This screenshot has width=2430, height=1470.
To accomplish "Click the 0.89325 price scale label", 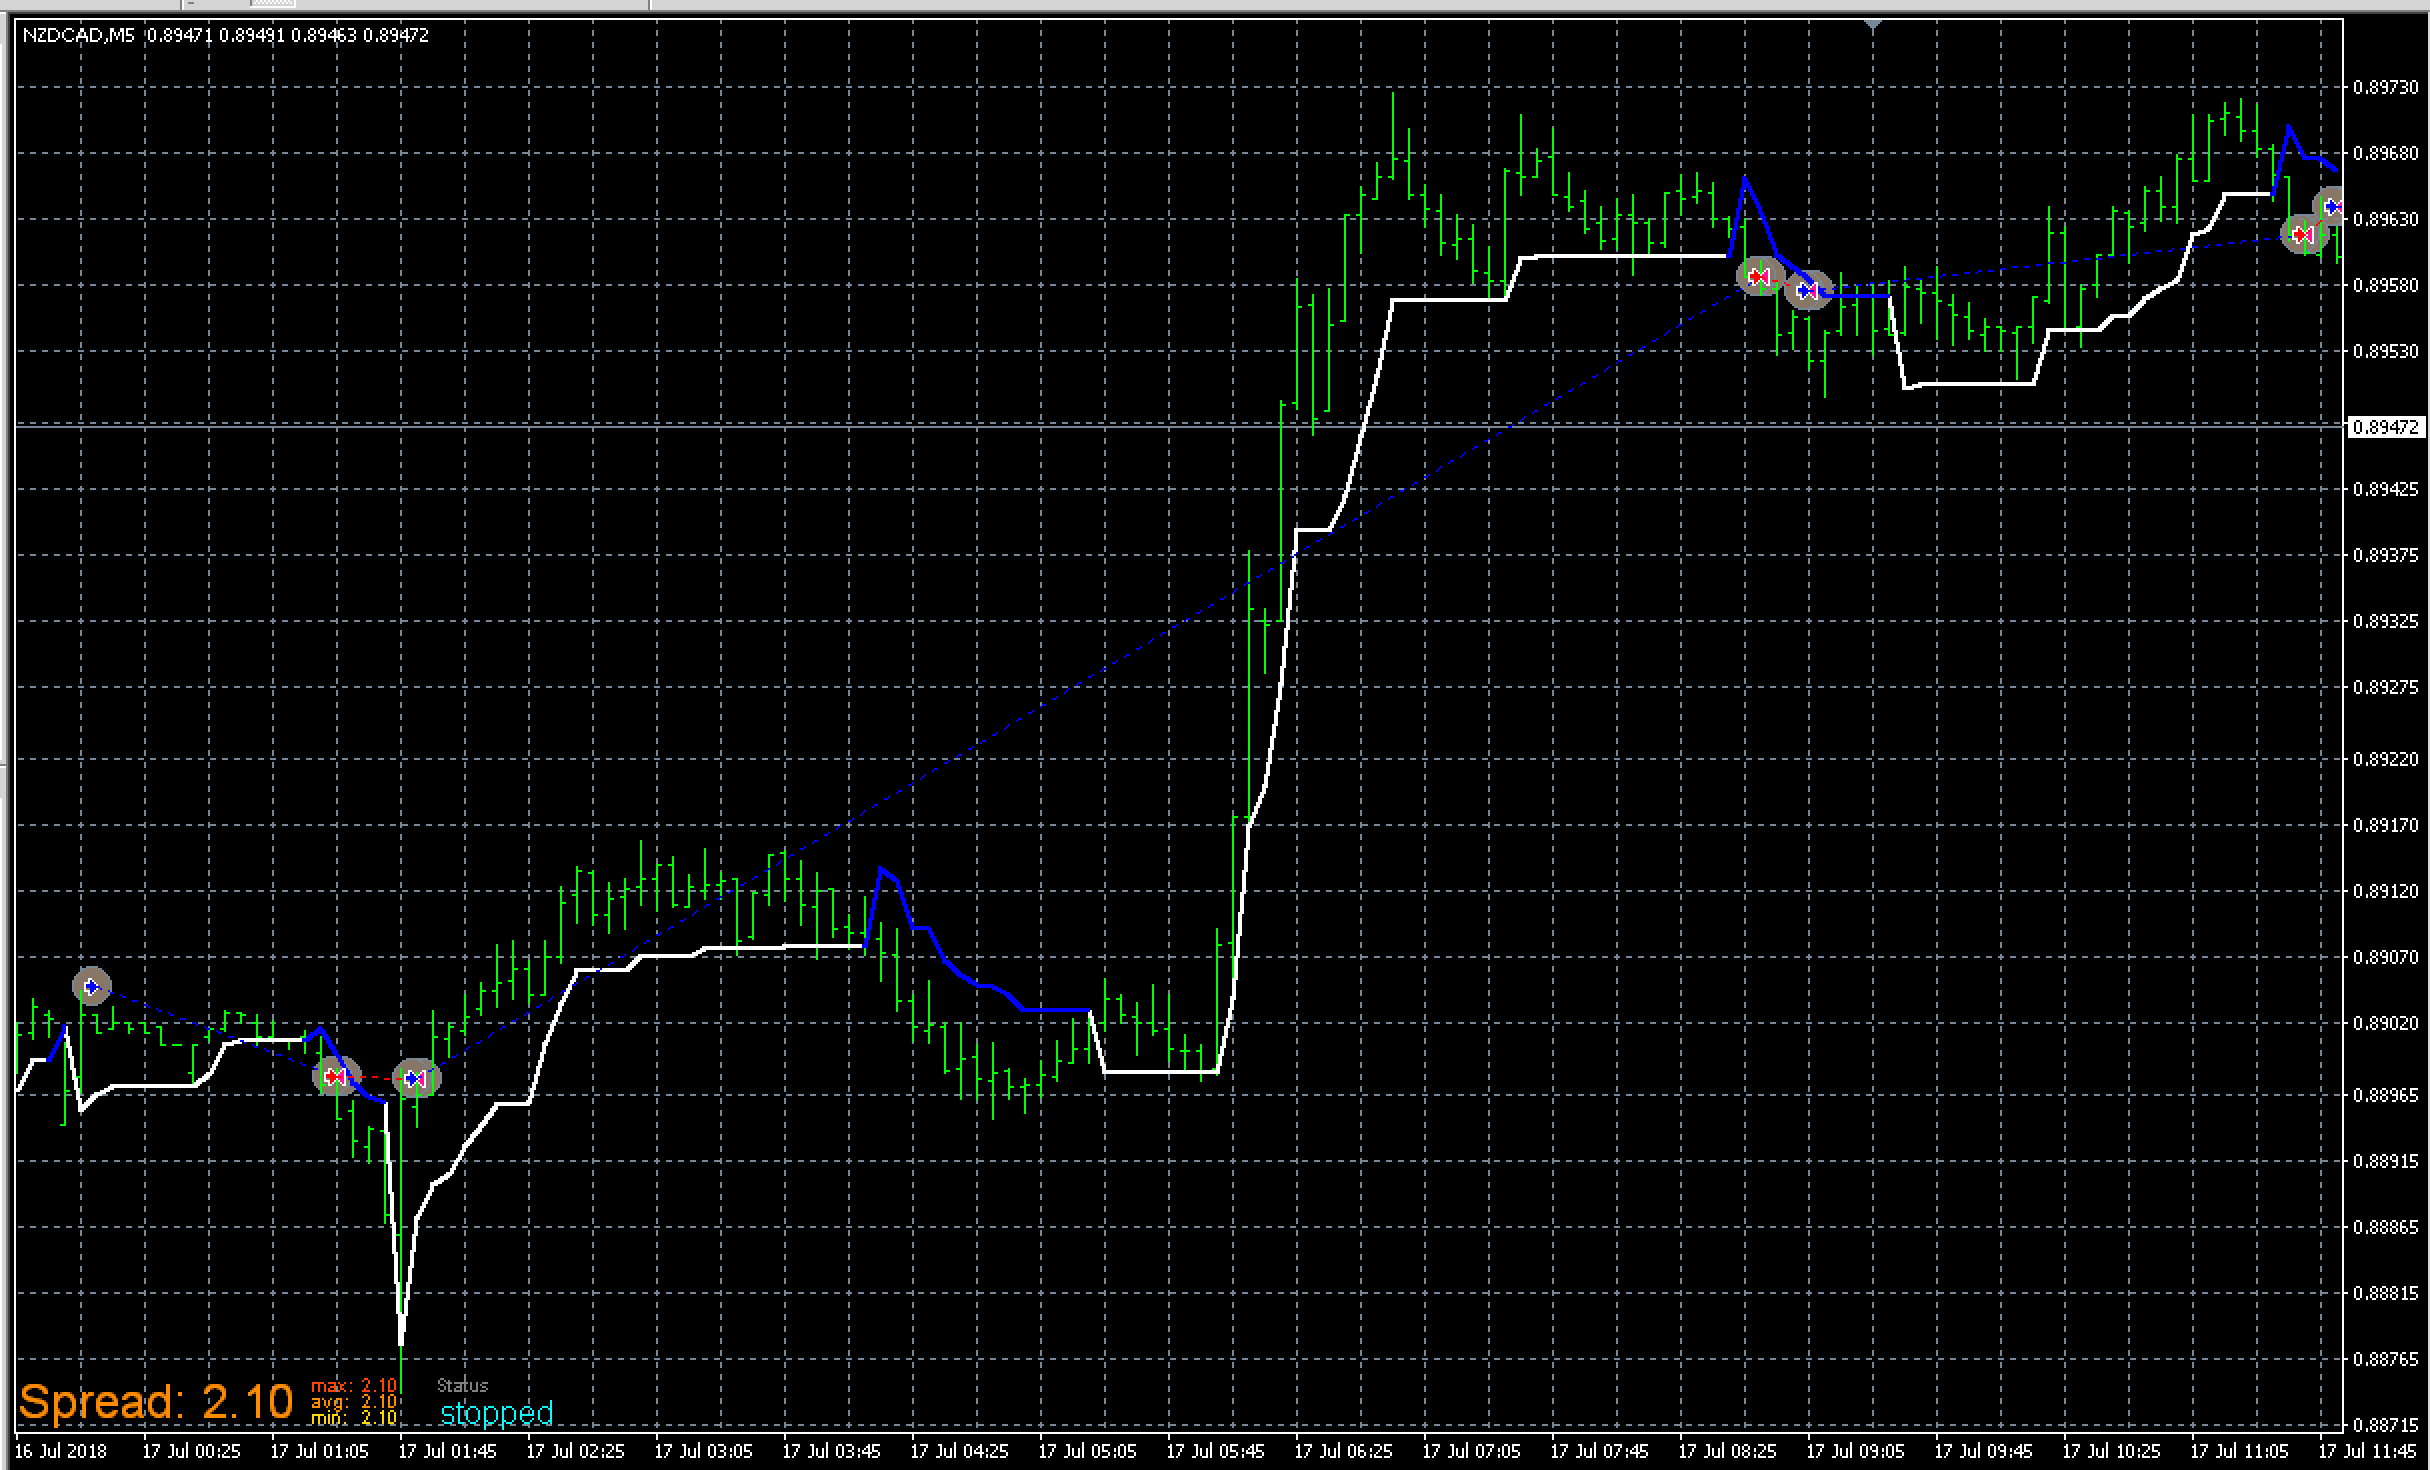I will [x=2385, y=621].
